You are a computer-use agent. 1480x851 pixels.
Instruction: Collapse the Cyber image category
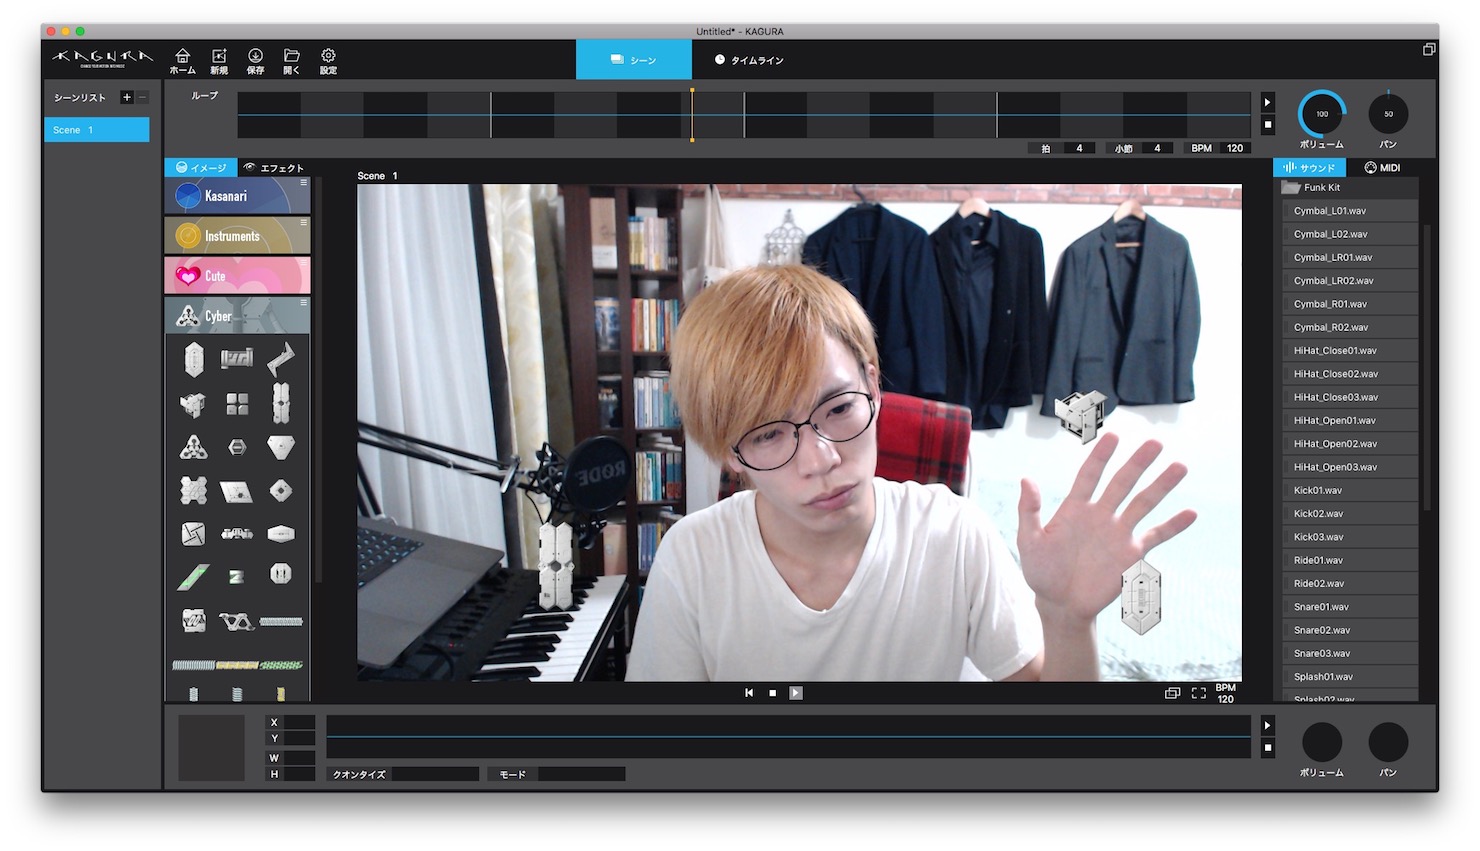pos(237,316)
